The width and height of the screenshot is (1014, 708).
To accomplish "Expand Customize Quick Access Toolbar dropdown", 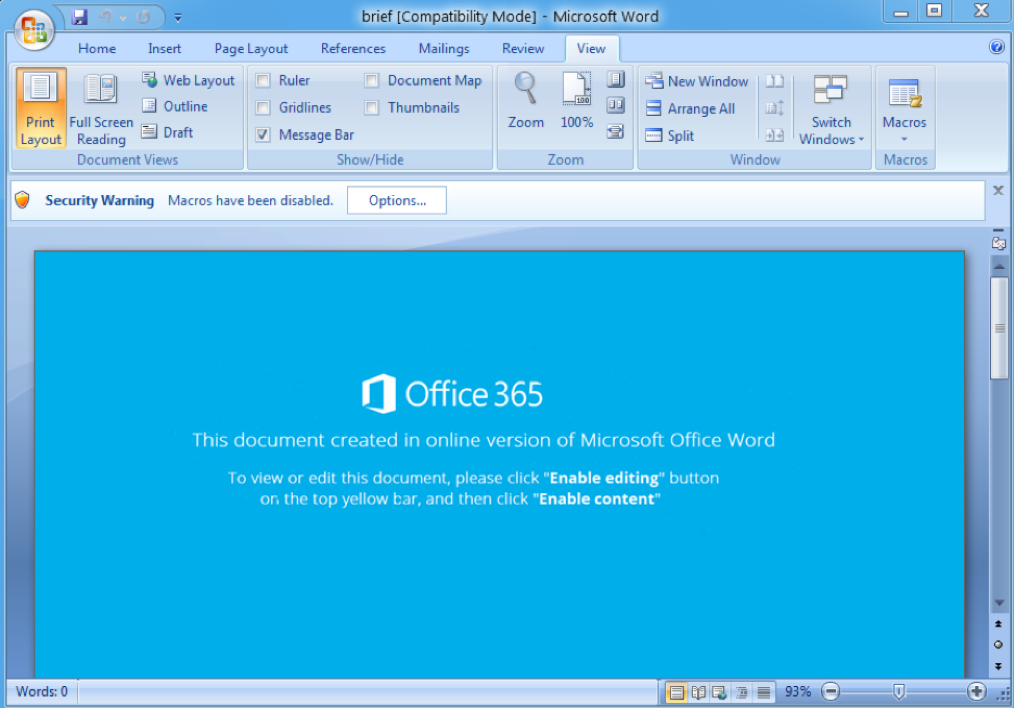I will pos(178,17).
